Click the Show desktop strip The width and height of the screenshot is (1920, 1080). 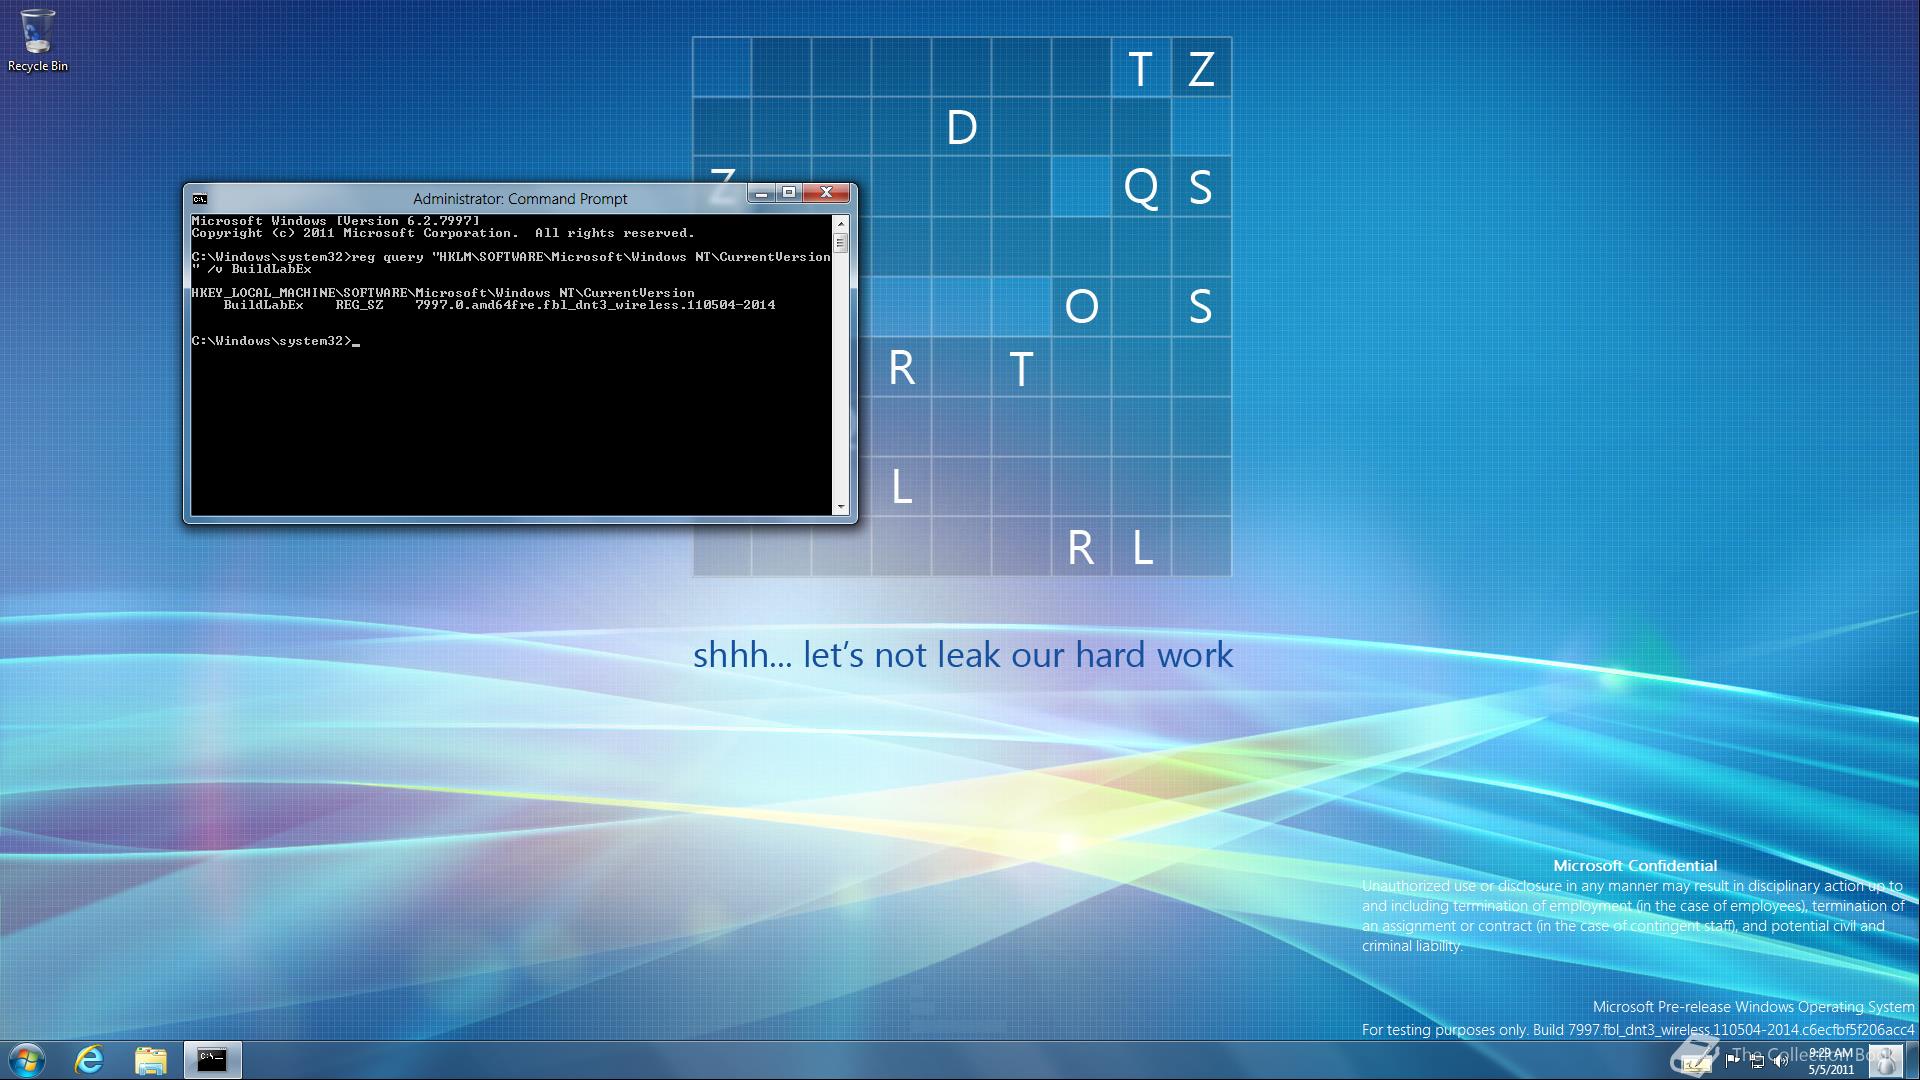click(1912, 1060)
